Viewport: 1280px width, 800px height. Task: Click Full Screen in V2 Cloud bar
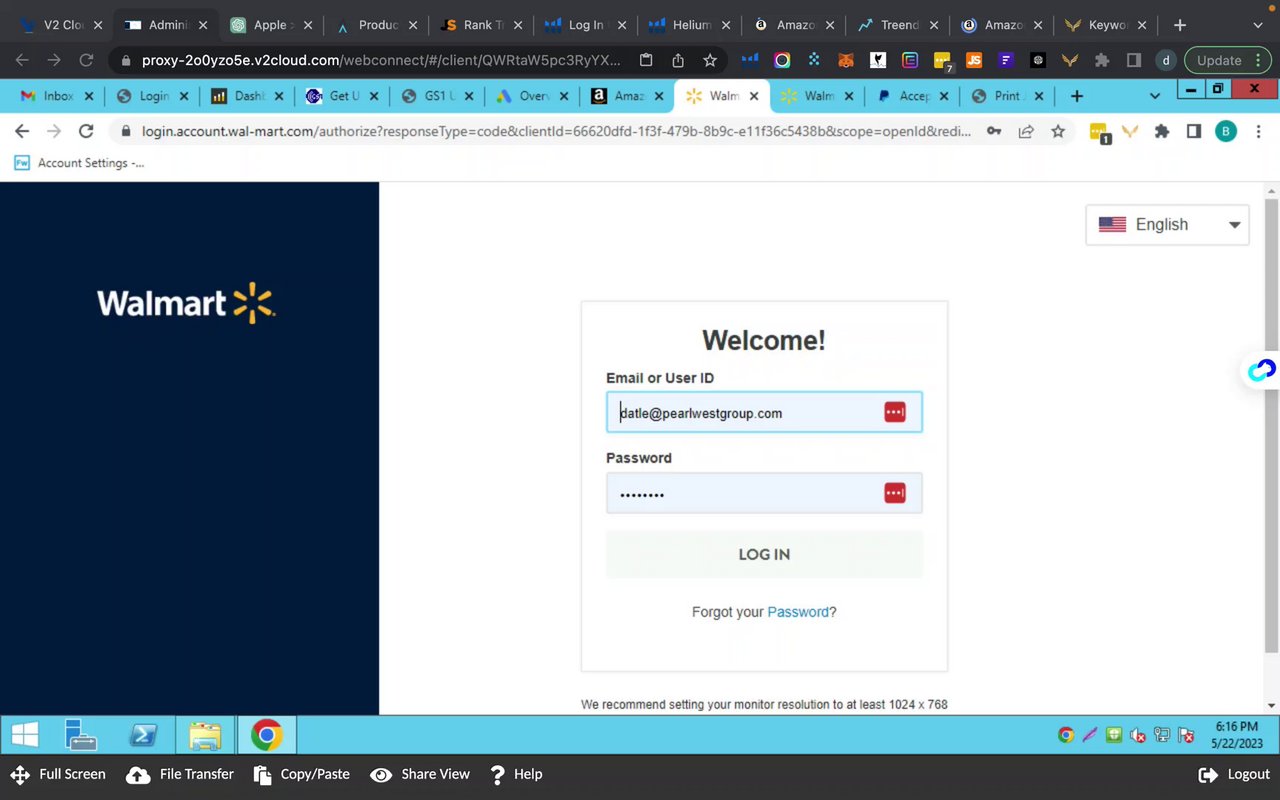[x=58, y=774]
